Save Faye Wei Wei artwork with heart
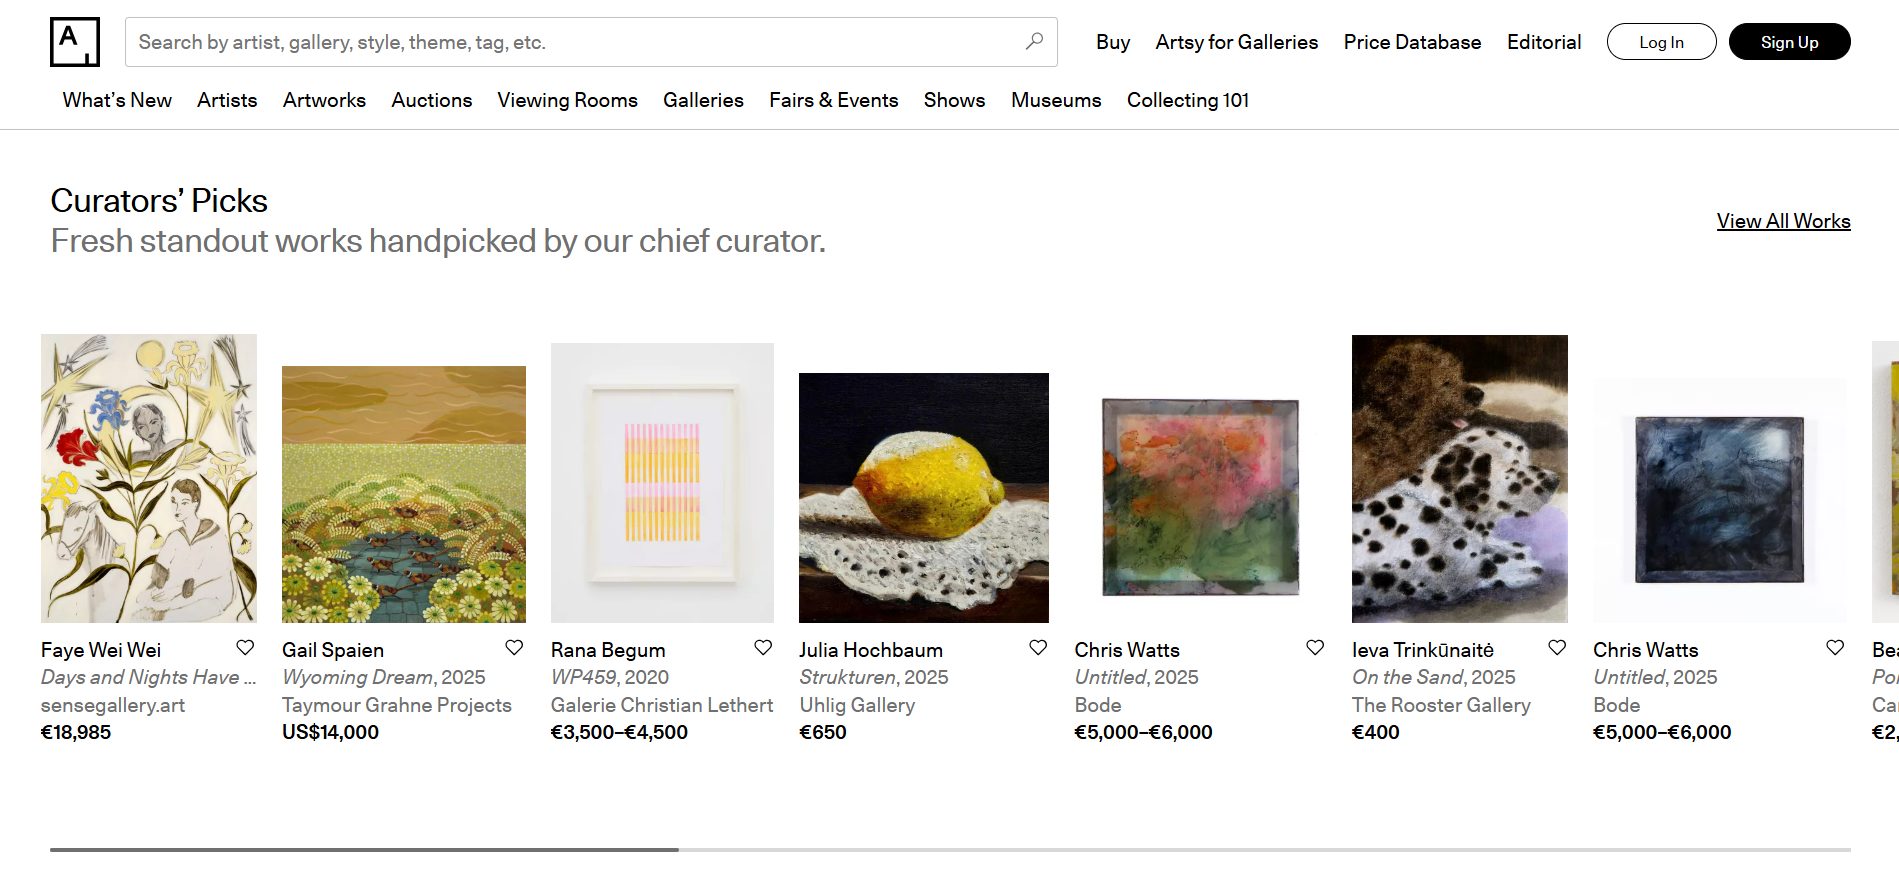The width and height of the screenshot is (1899, 882). click(x=245, y=648)
